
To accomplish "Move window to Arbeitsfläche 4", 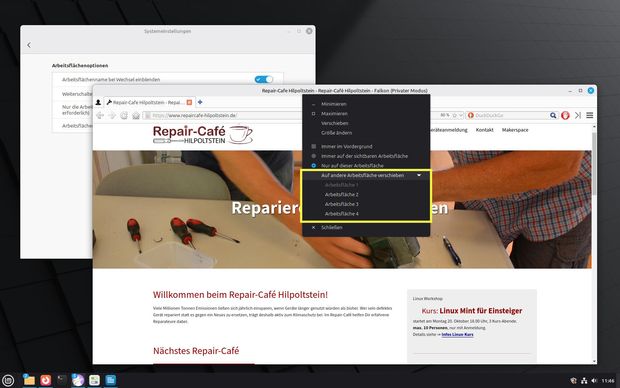I will tap(342, 214).
